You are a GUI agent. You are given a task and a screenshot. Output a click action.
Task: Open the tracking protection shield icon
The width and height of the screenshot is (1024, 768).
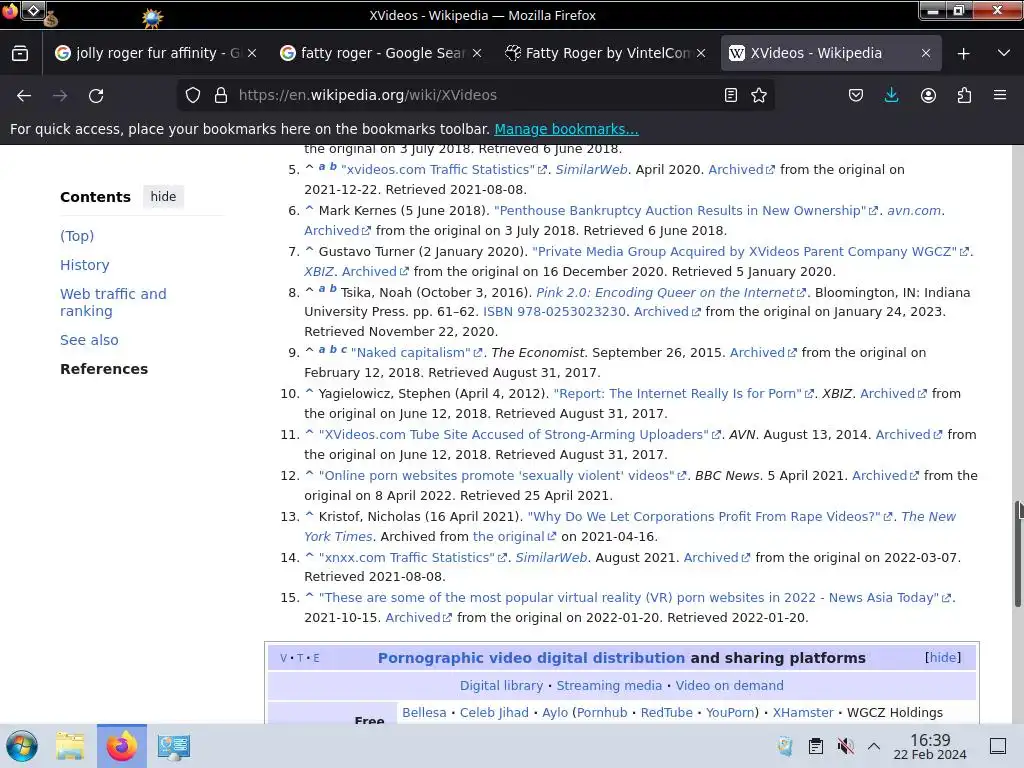193,95
